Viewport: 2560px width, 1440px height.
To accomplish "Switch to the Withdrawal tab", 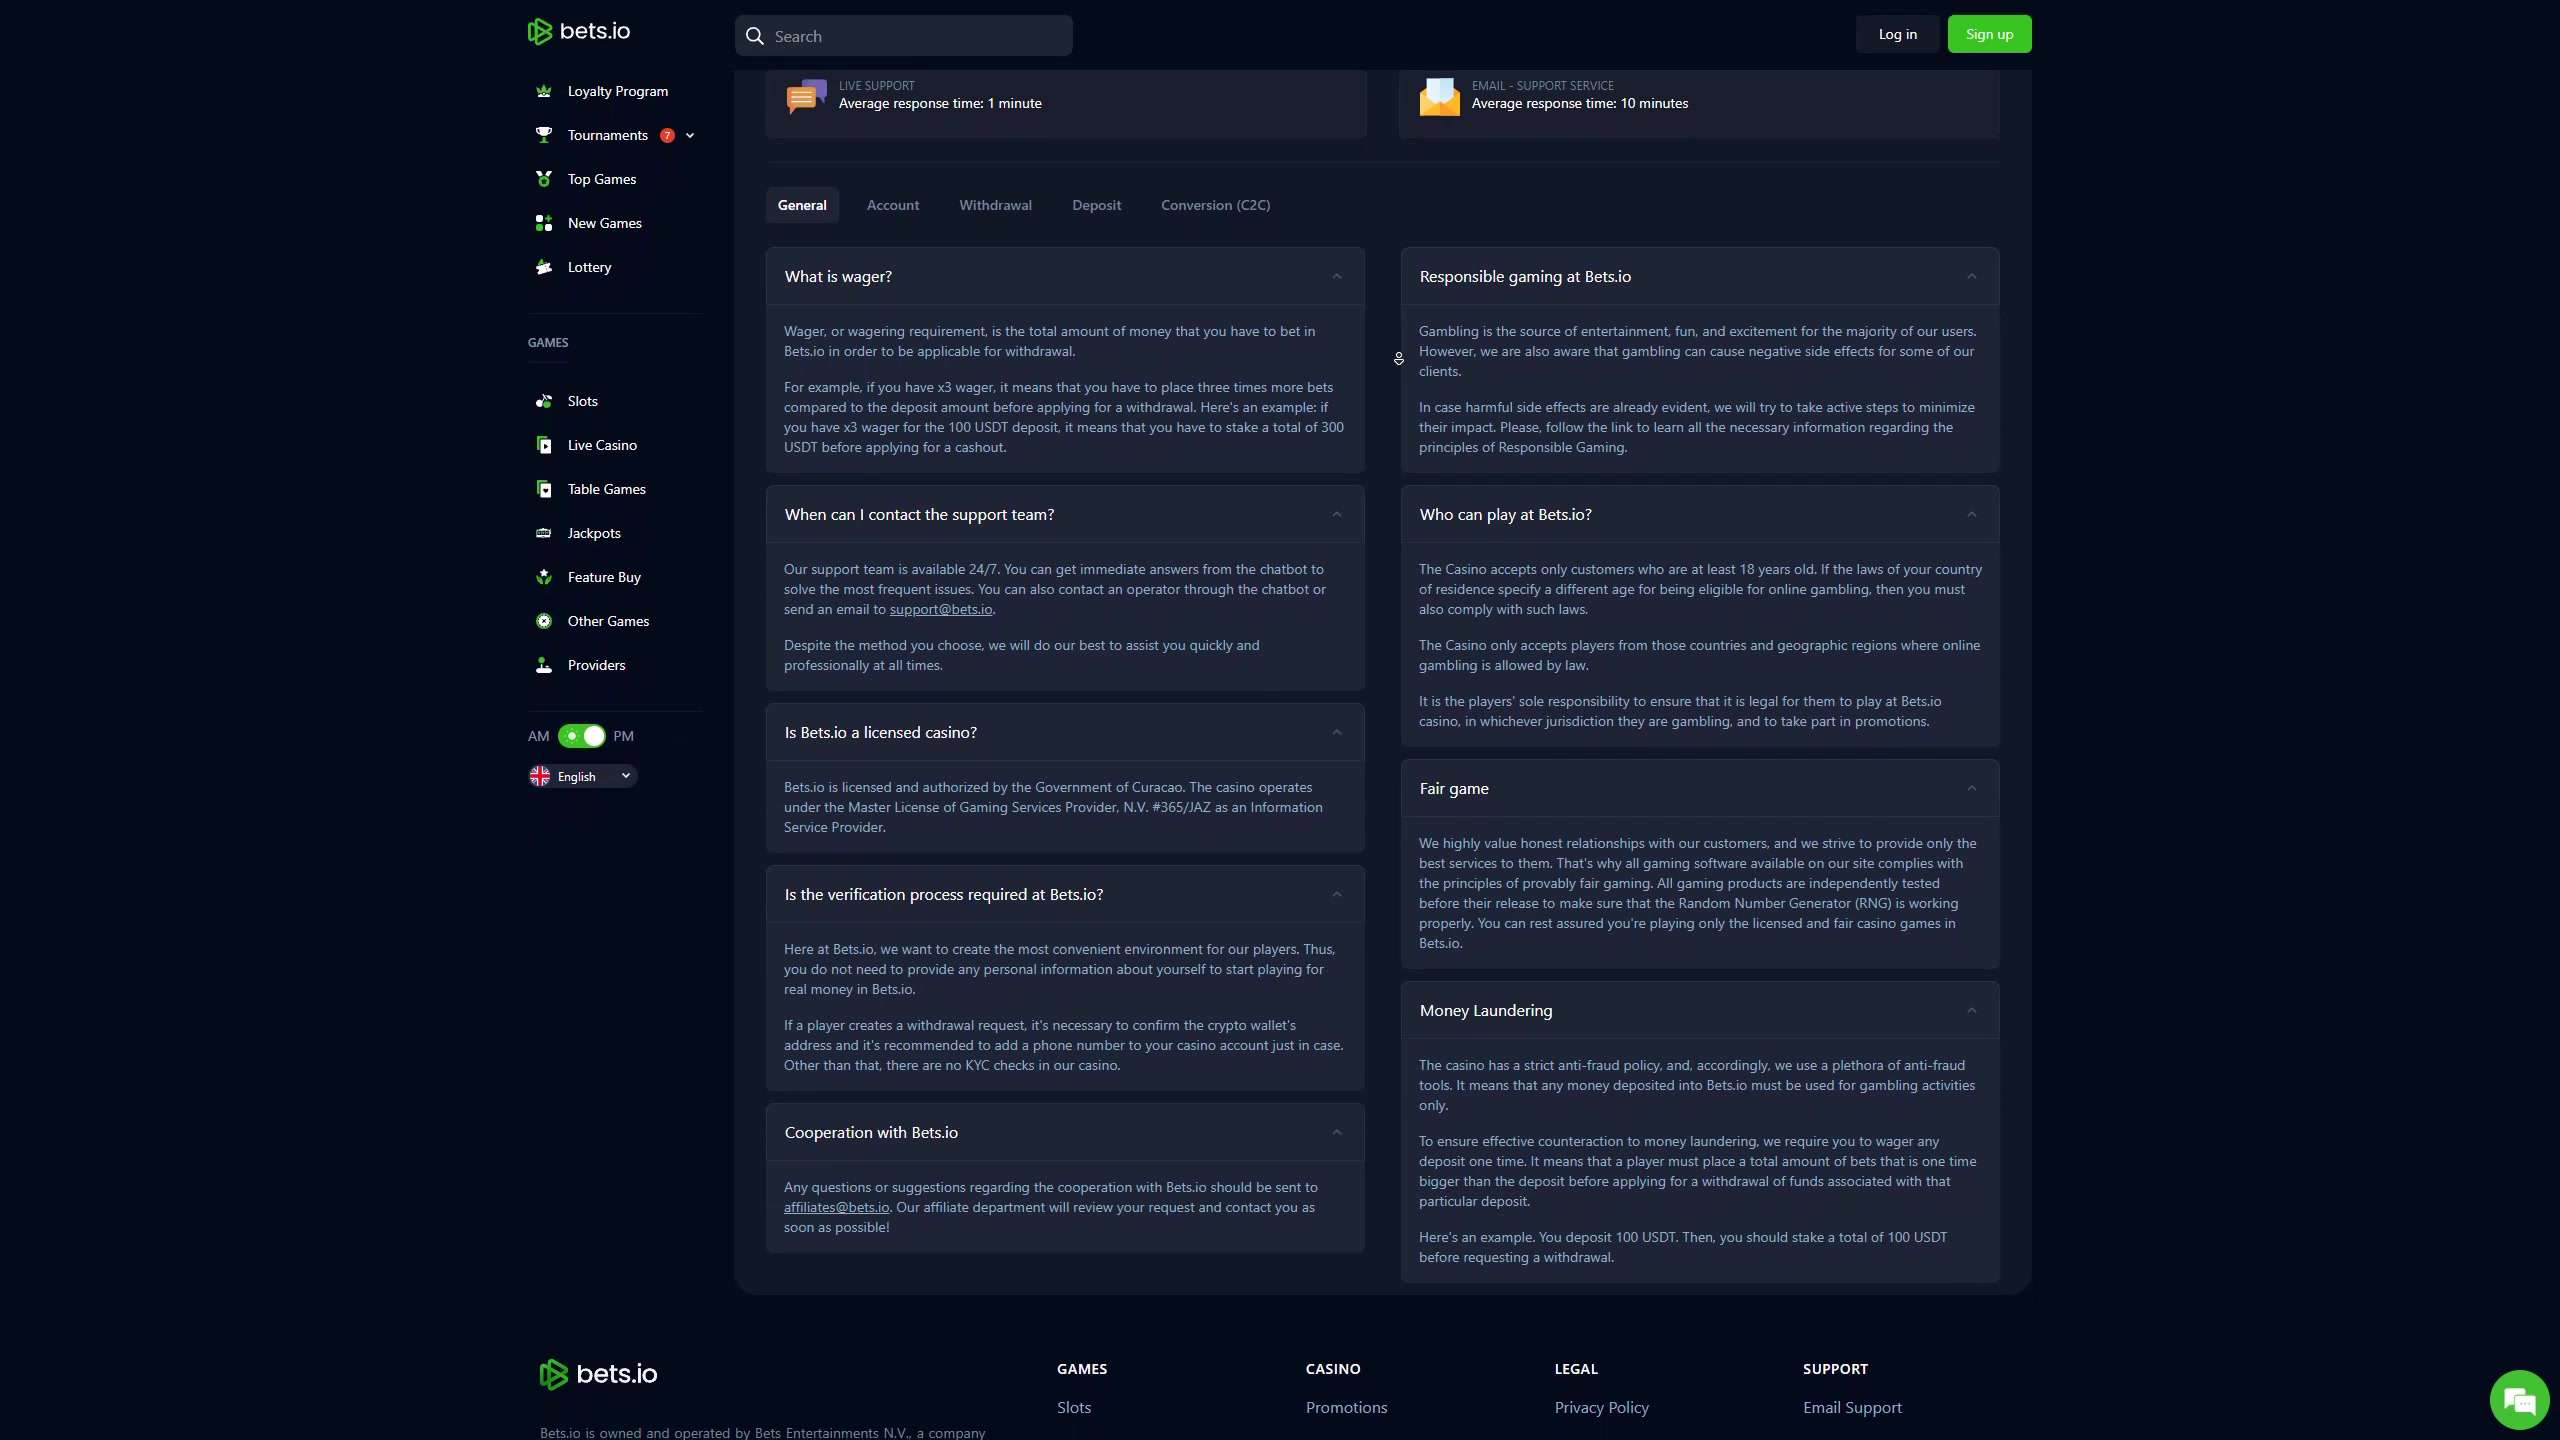I will point(996,205).
